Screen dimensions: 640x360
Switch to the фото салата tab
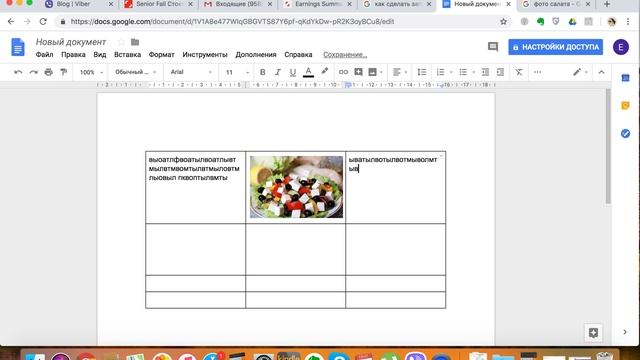pos(556,4)
